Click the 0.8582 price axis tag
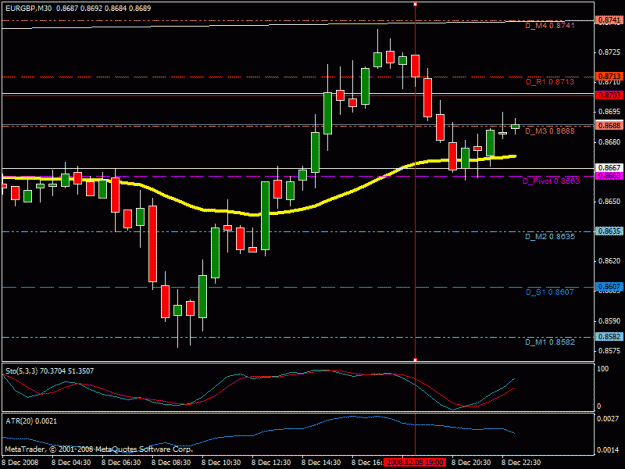 (x=609, y=337)
